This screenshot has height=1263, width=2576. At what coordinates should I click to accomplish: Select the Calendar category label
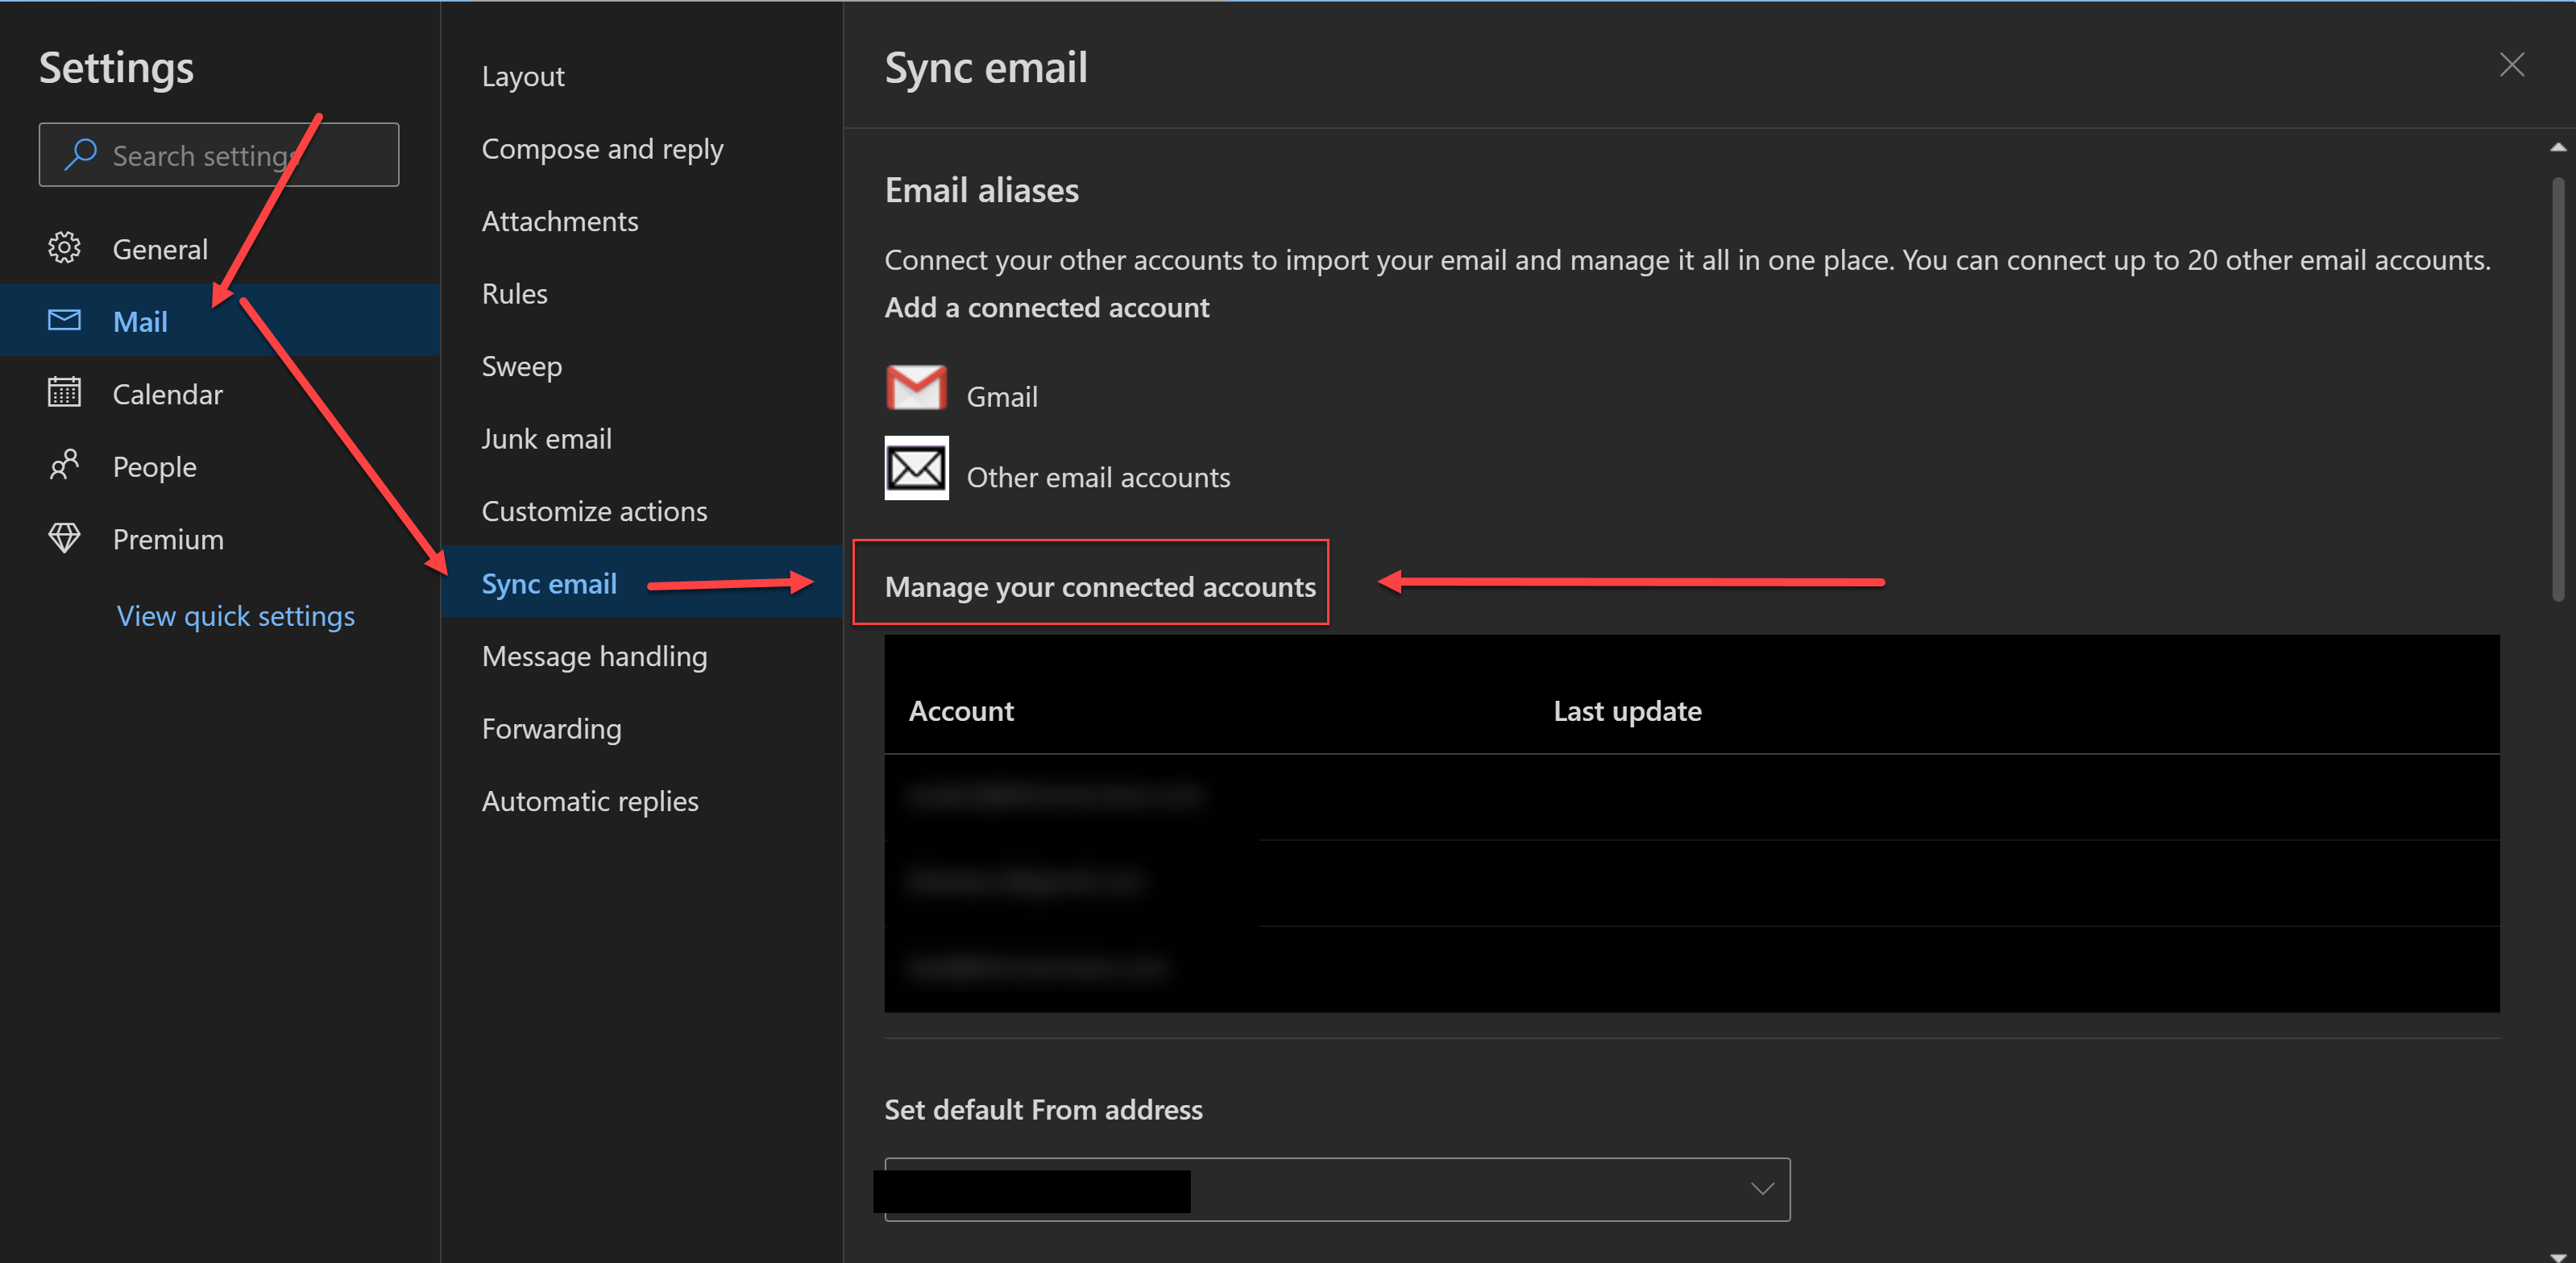(x=167, y=394)
